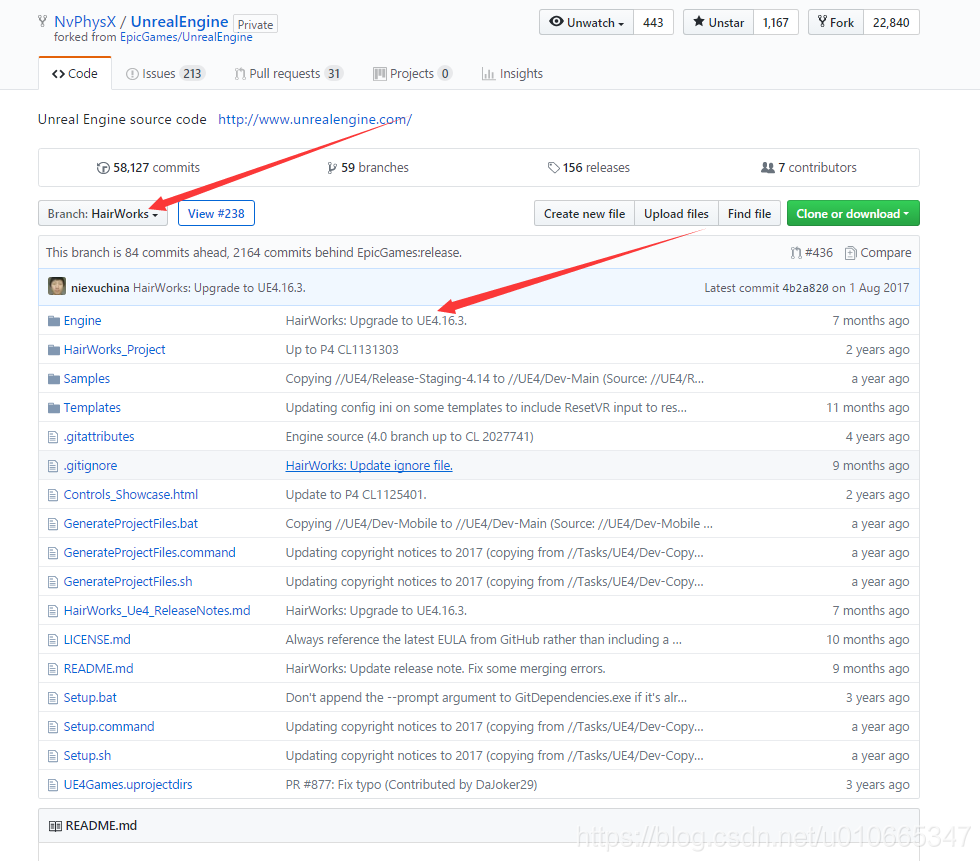Click the releases tag icon
The height and width of the screenshot is (861, 980).
pyautogui.click(x=553, y=167)
